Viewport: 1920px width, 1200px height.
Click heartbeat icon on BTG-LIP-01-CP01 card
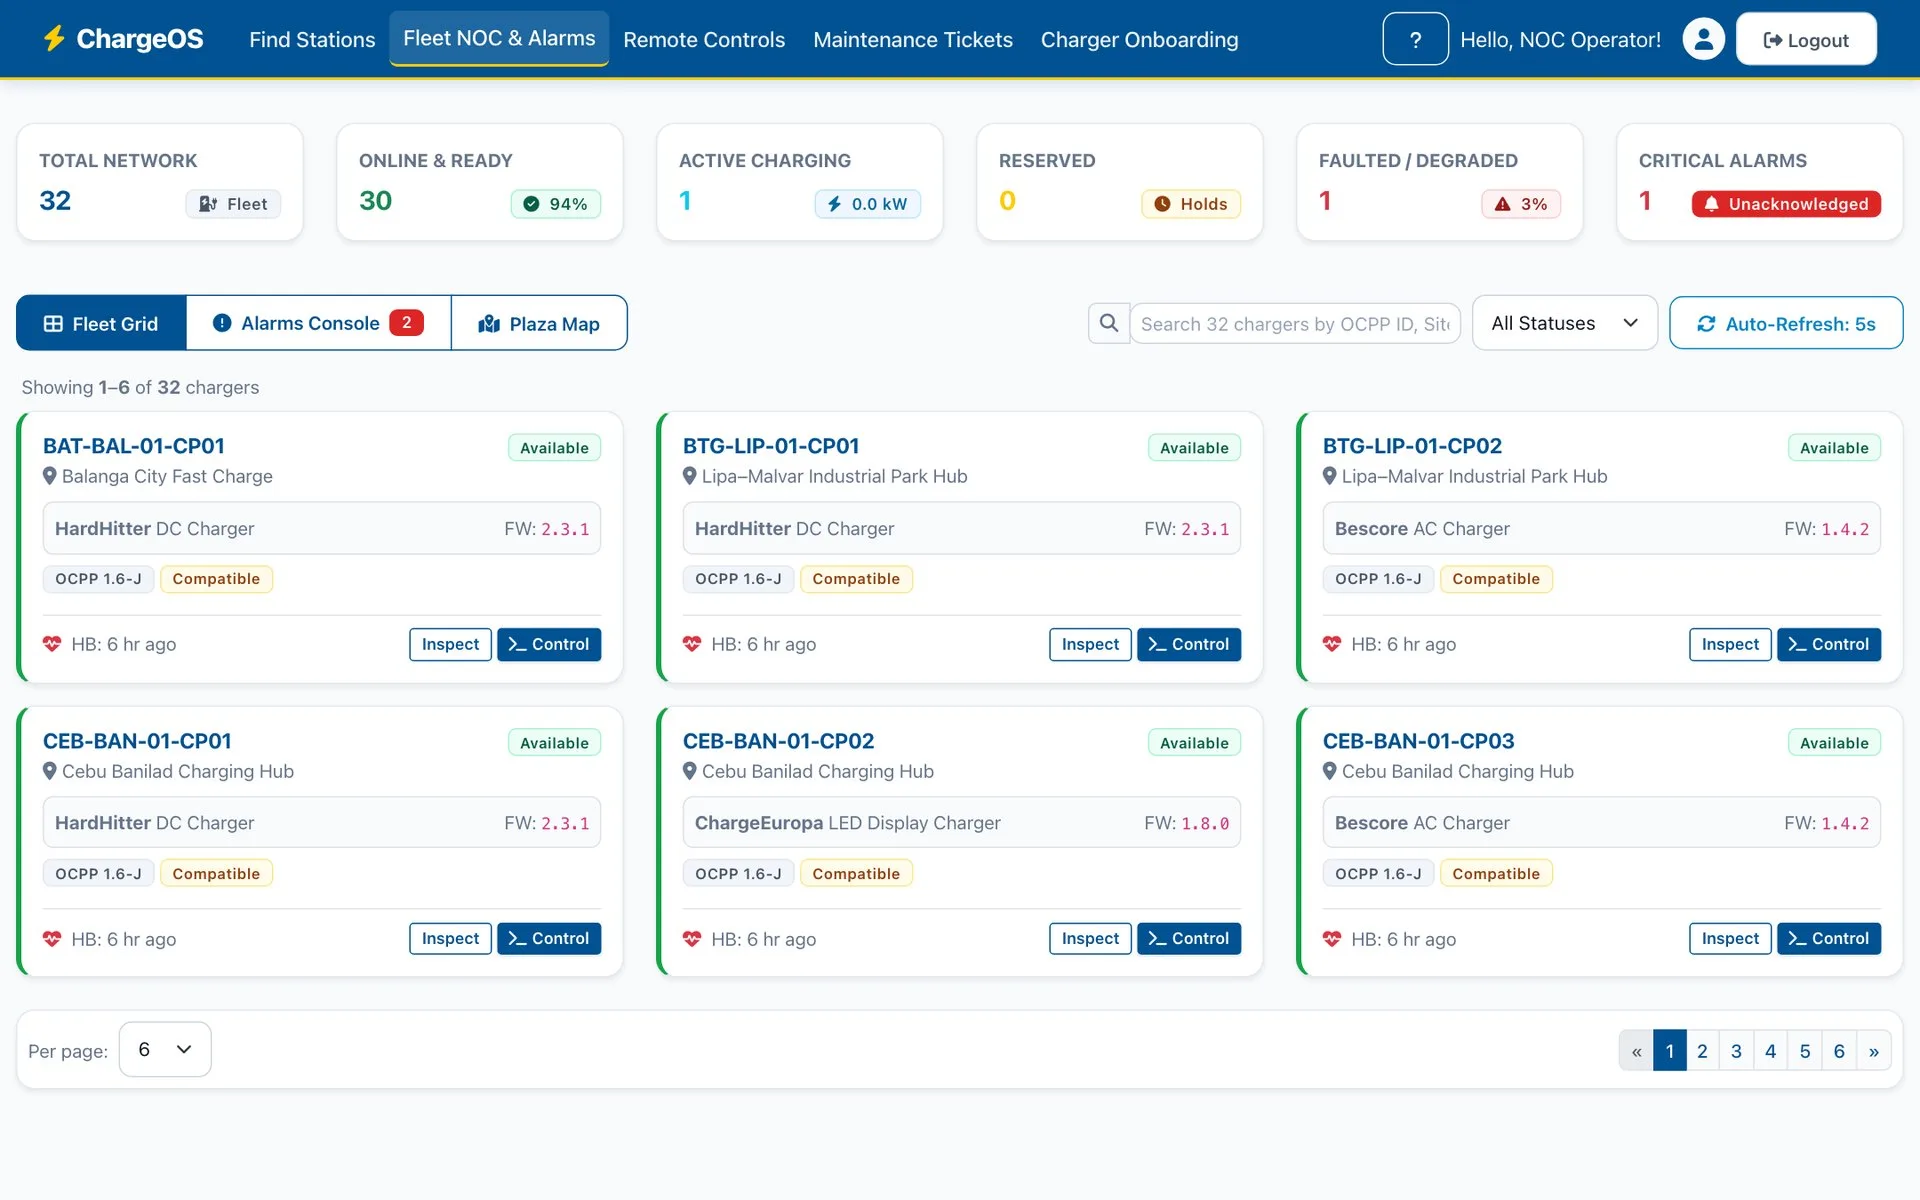692,644
